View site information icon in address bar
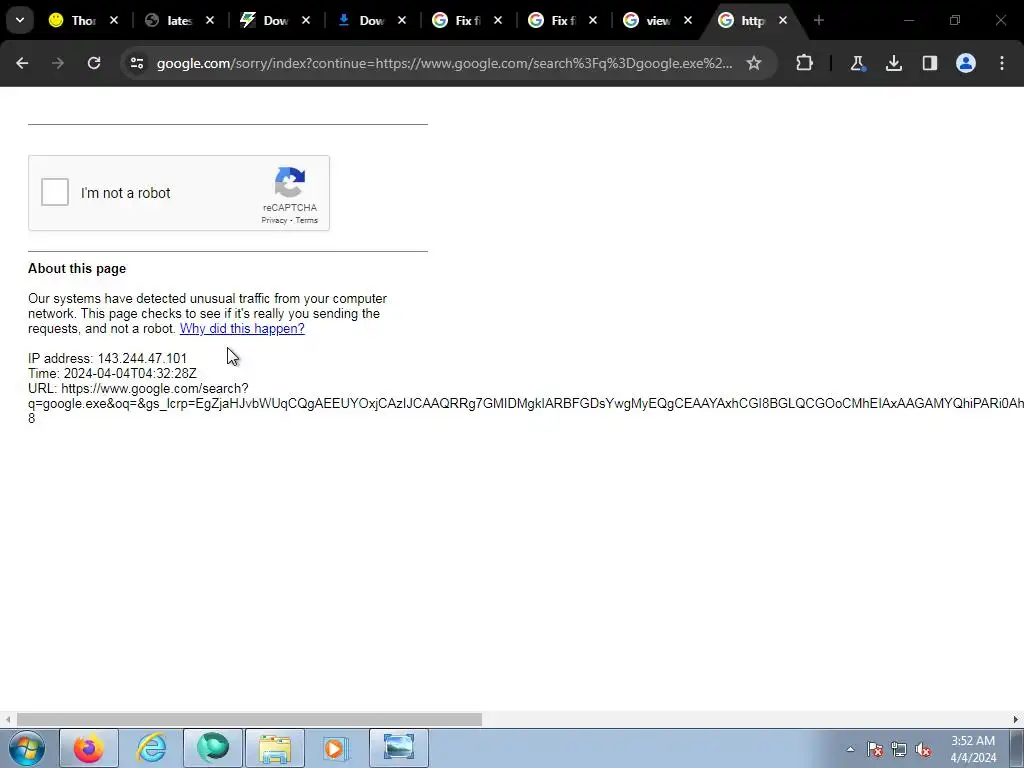Screen dimensions: 1024x768 (136, 63)
